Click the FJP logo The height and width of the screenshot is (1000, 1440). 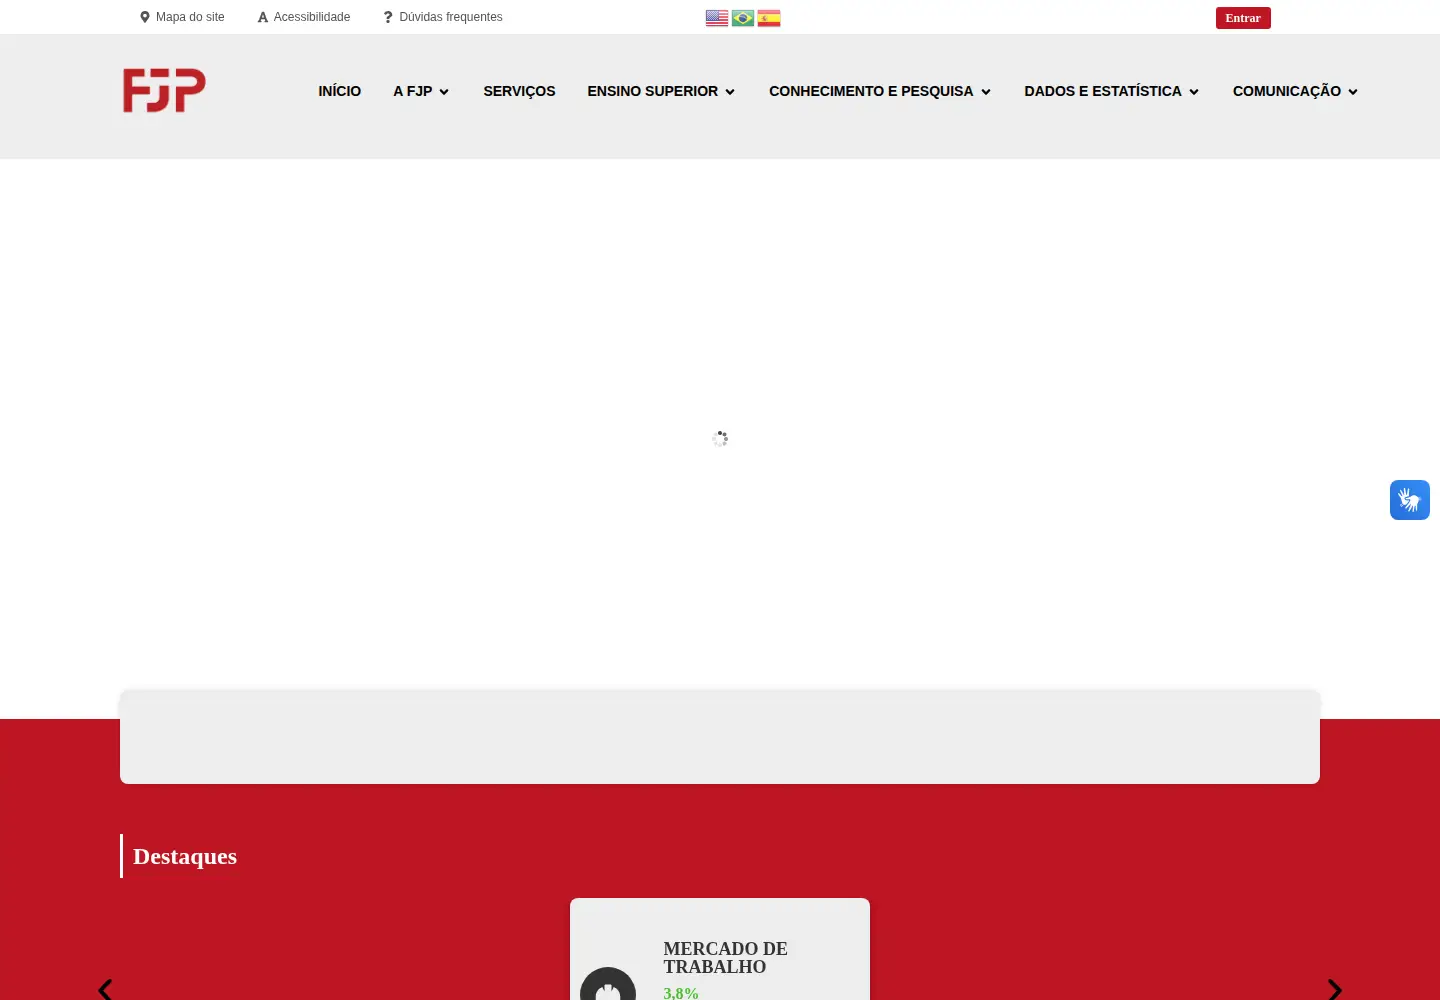click(164, 90)
